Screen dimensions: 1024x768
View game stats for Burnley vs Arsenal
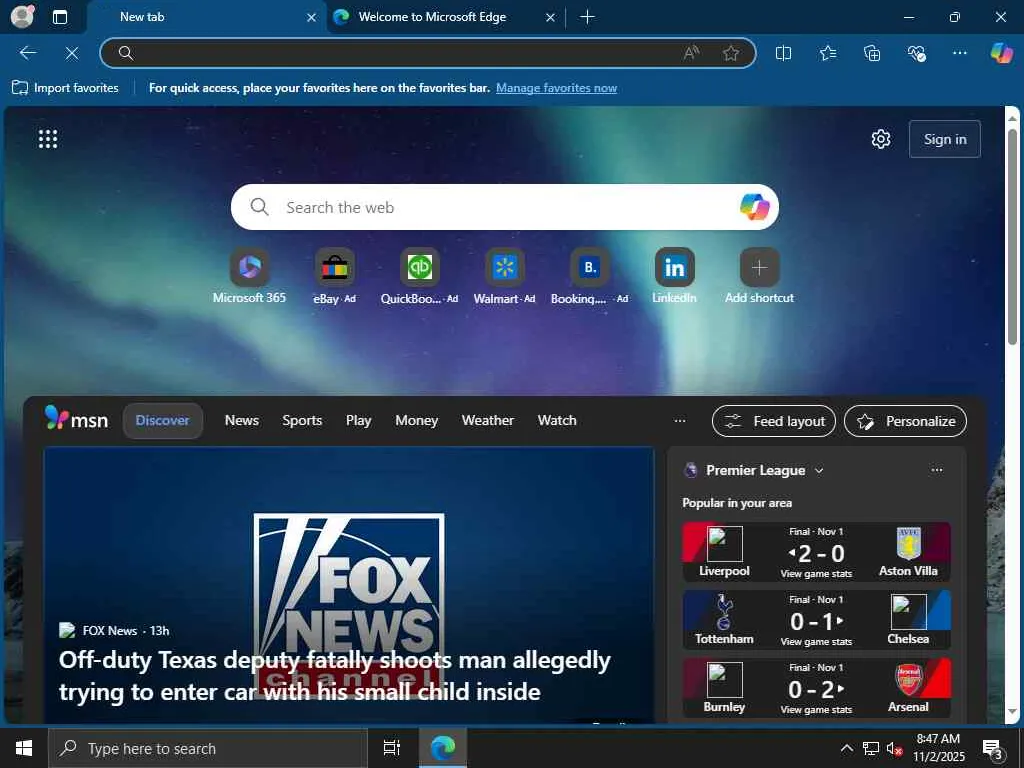[x=816, y=709]
